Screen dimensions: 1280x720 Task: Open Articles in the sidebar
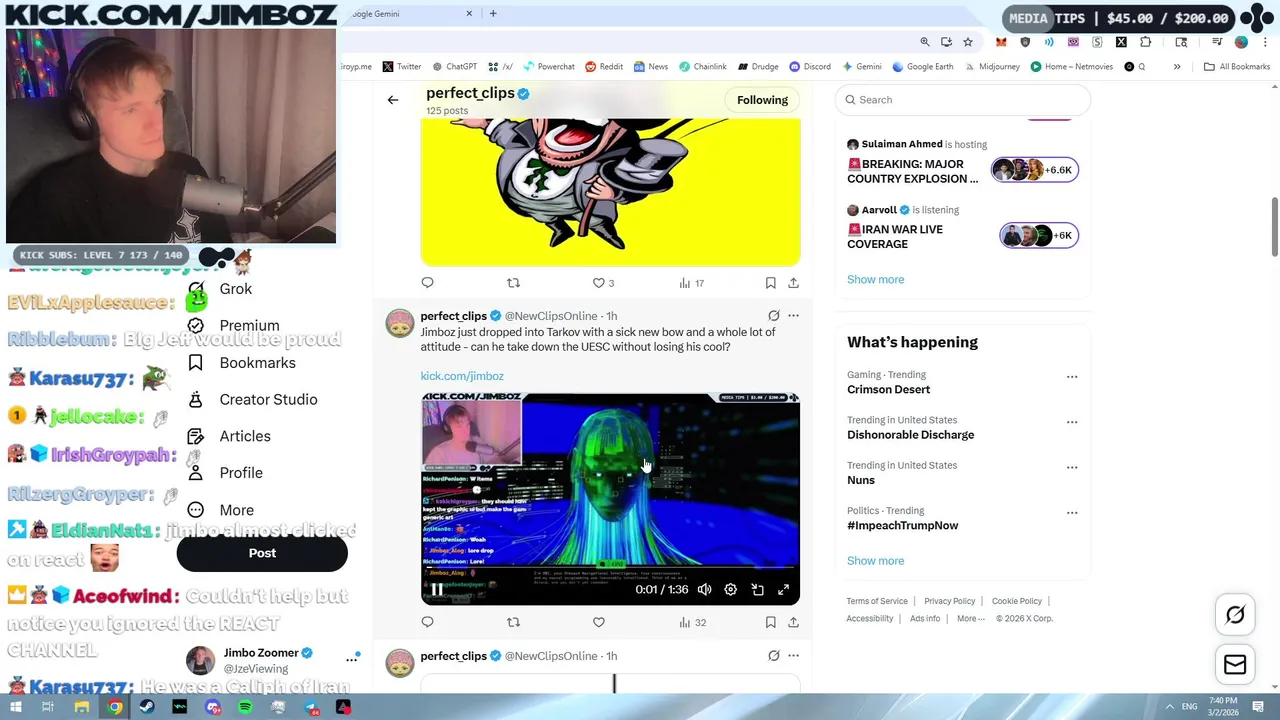point(229,436)
